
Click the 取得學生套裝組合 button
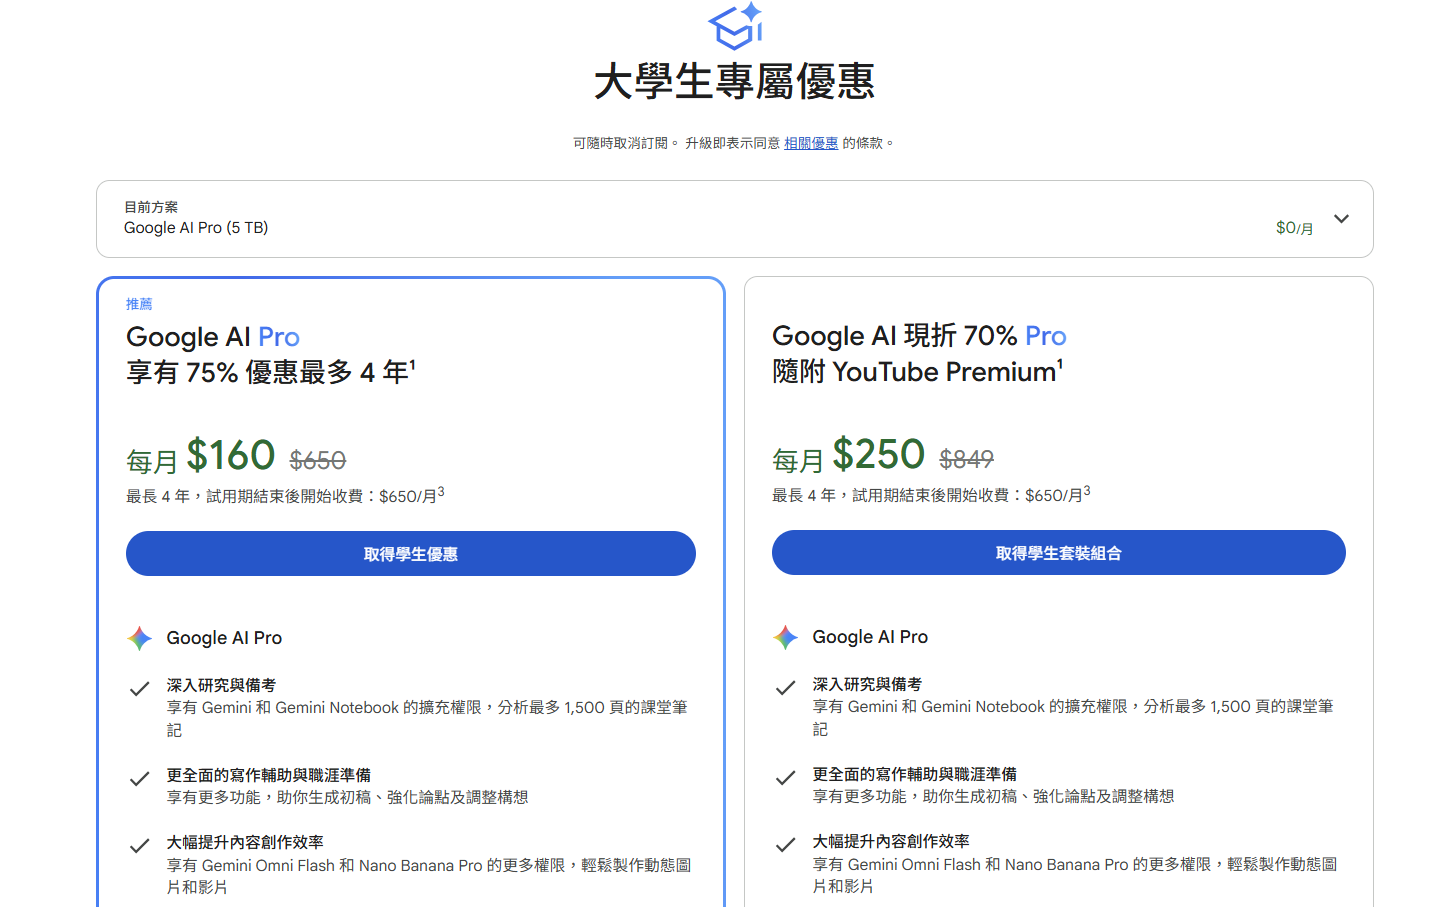coord(1059,553)
